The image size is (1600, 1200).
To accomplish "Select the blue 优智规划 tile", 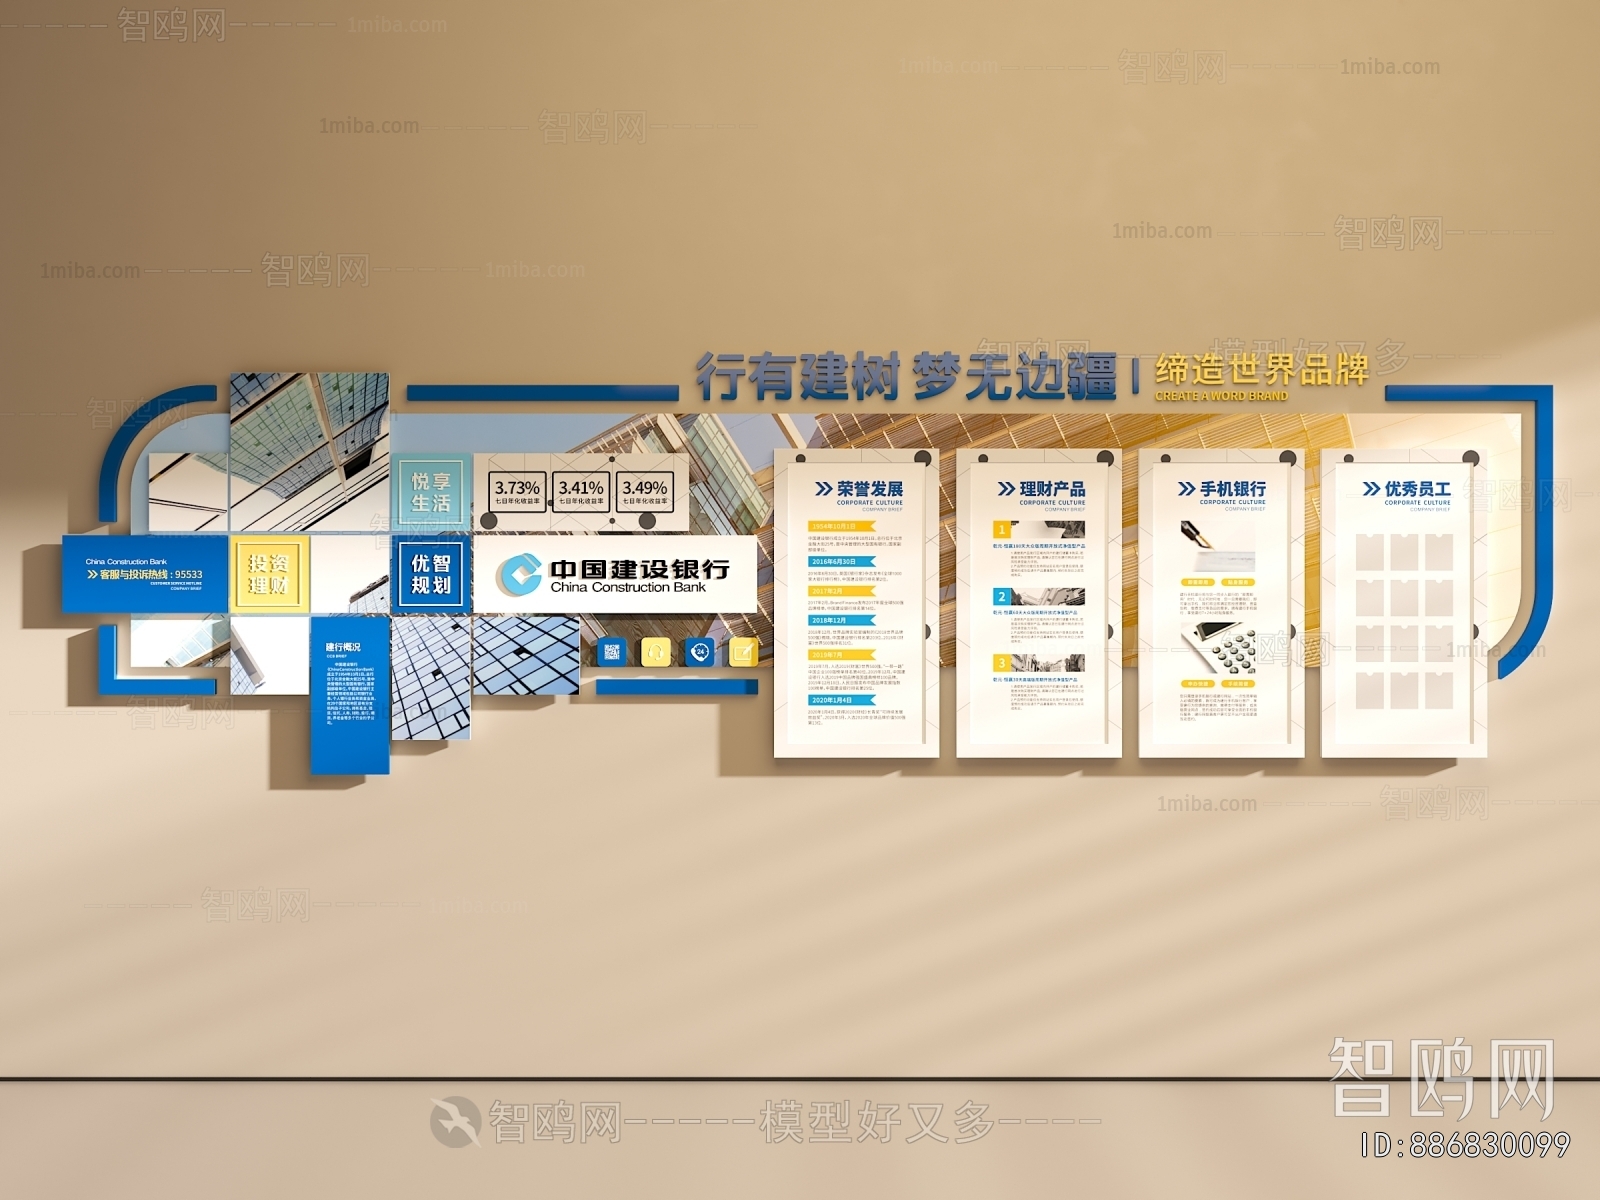I will tap(431, 574).
